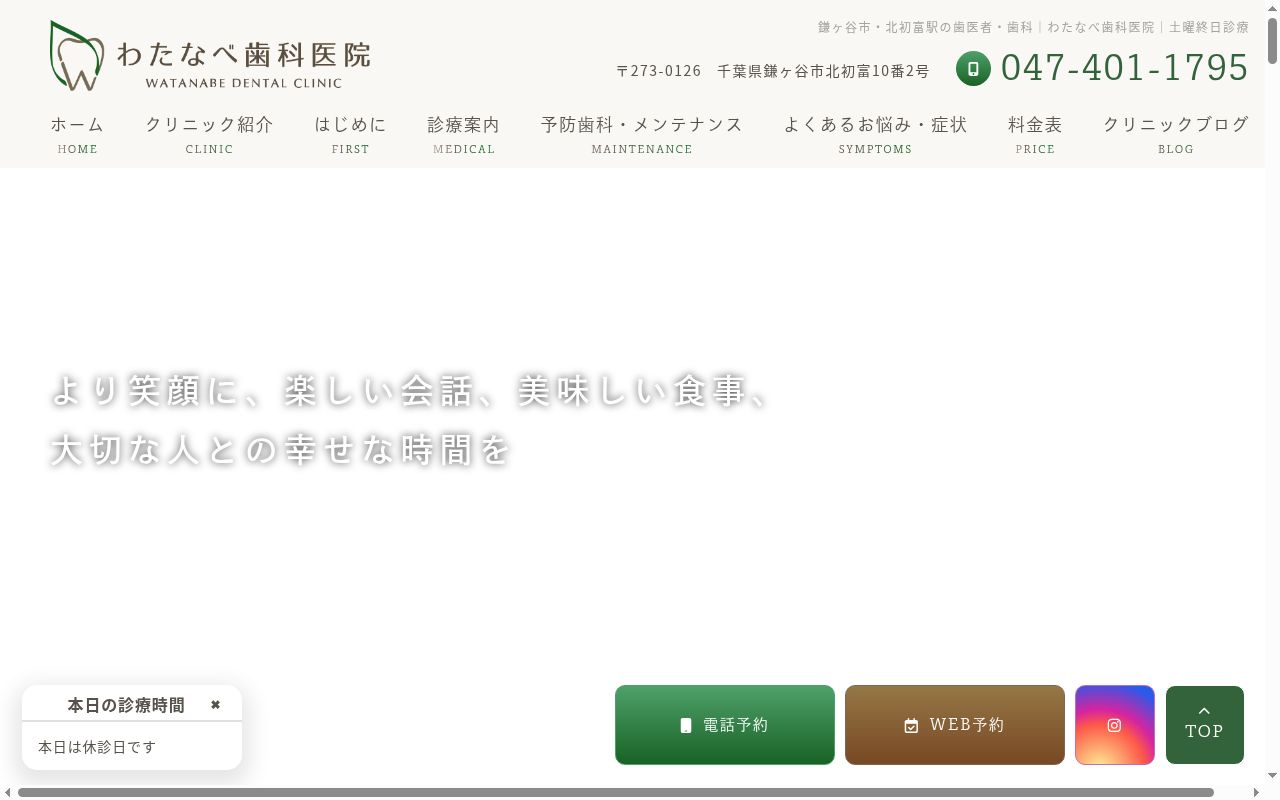Image resolution: width=1280 pixels, height=800 pixels.
Task: Click the hero line 大切な人との幸せな時間を
Action: 281,450
